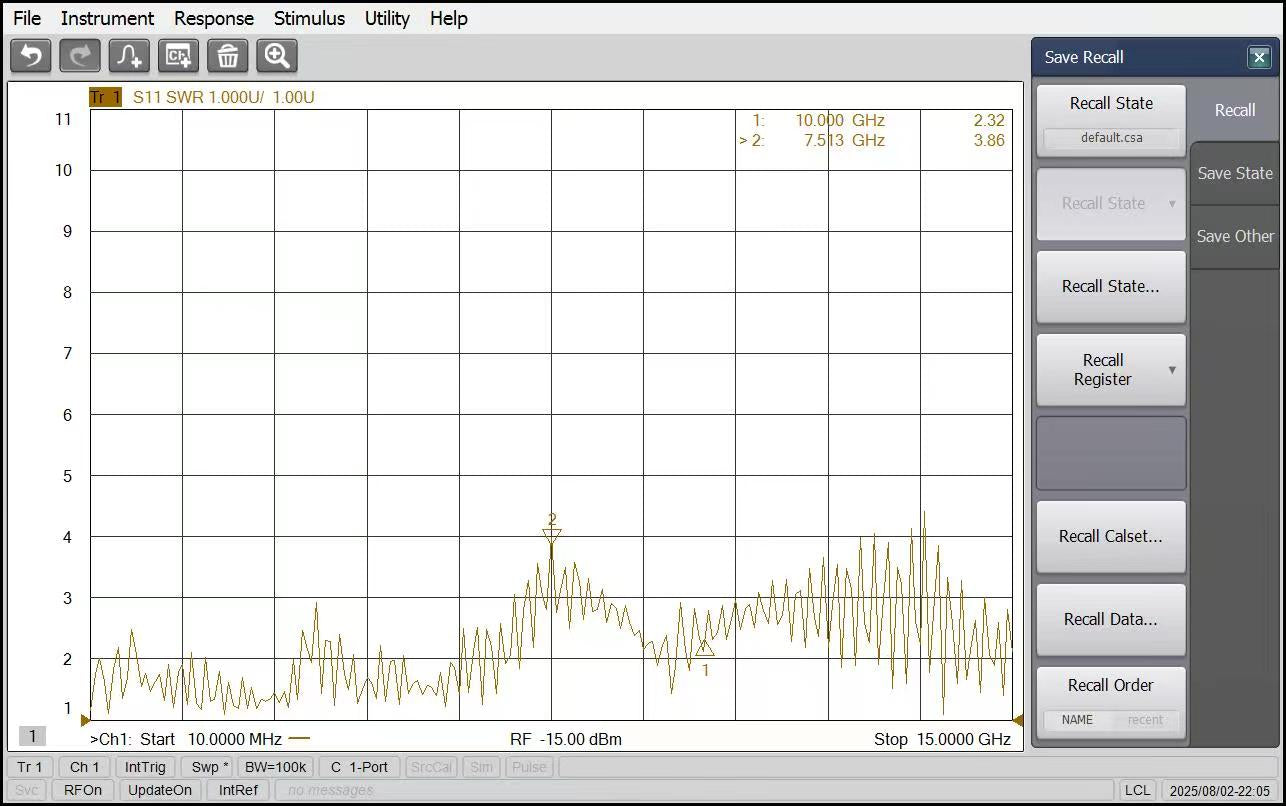Click the Pulse status indicator
This screenshot has width=1286, height=806.
(x=530, y=767)
